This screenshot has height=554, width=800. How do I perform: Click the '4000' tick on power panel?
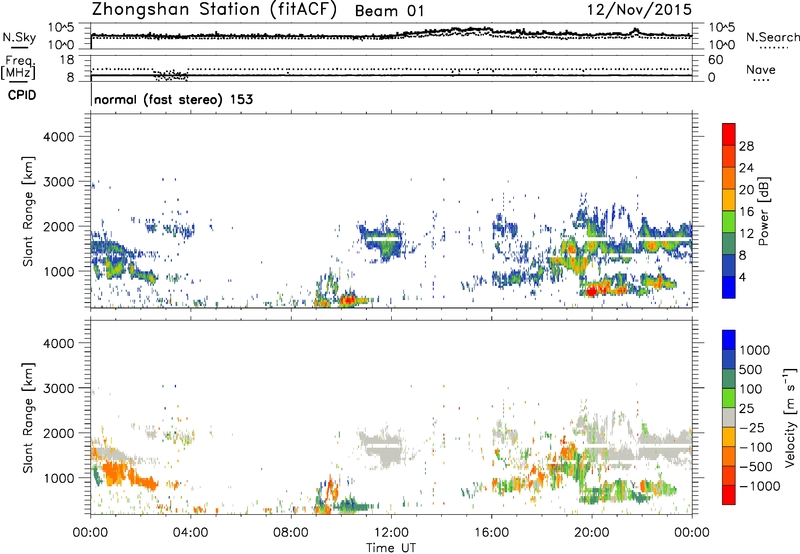58,137
